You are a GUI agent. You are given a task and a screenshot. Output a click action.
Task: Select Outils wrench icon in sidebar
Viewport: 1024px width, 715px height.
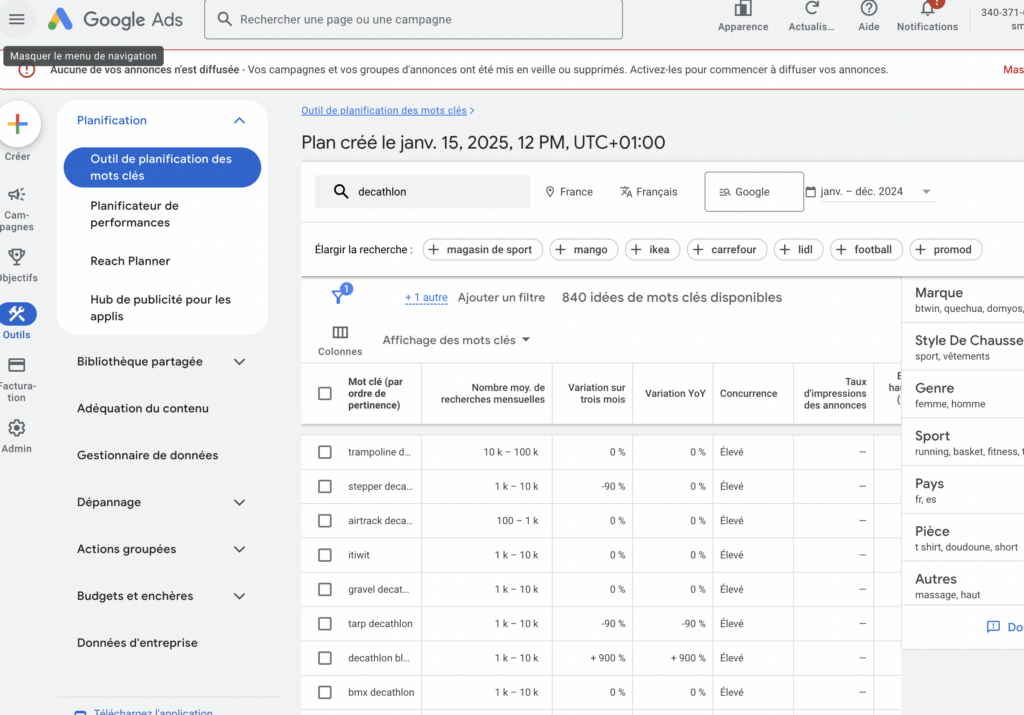[17, 314]
